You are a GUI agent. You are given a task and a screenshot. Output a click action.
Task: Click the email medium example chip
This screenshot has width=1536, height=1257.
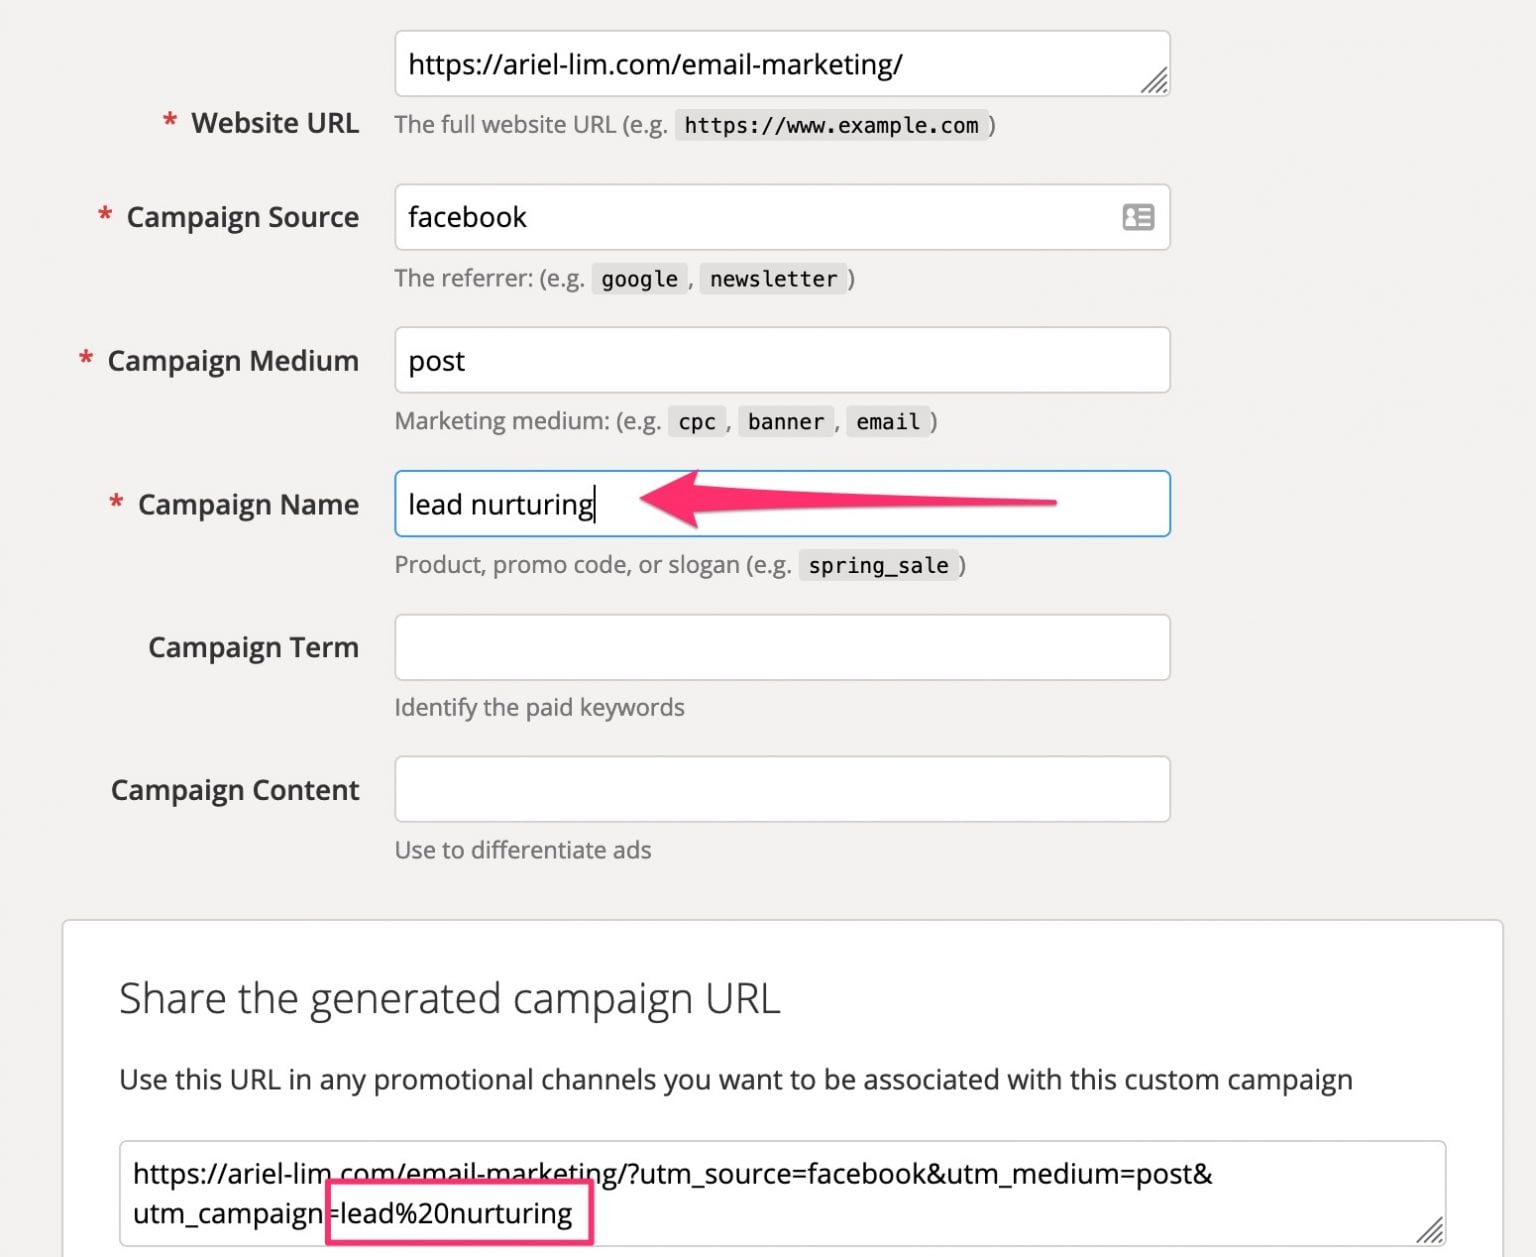(x=886, y=421)
